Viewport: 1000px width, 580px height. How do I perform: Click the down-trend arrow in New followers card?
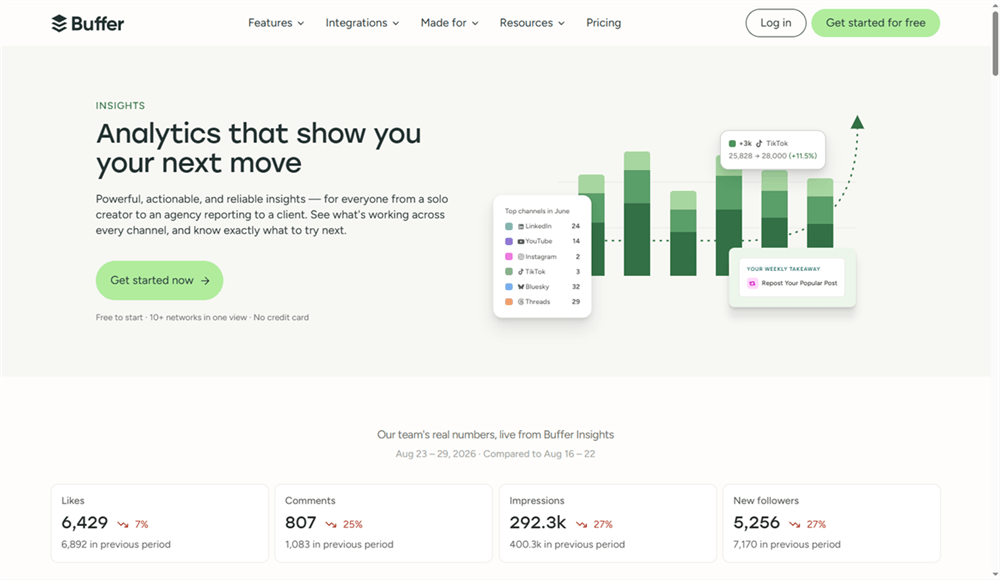(795, 524)
